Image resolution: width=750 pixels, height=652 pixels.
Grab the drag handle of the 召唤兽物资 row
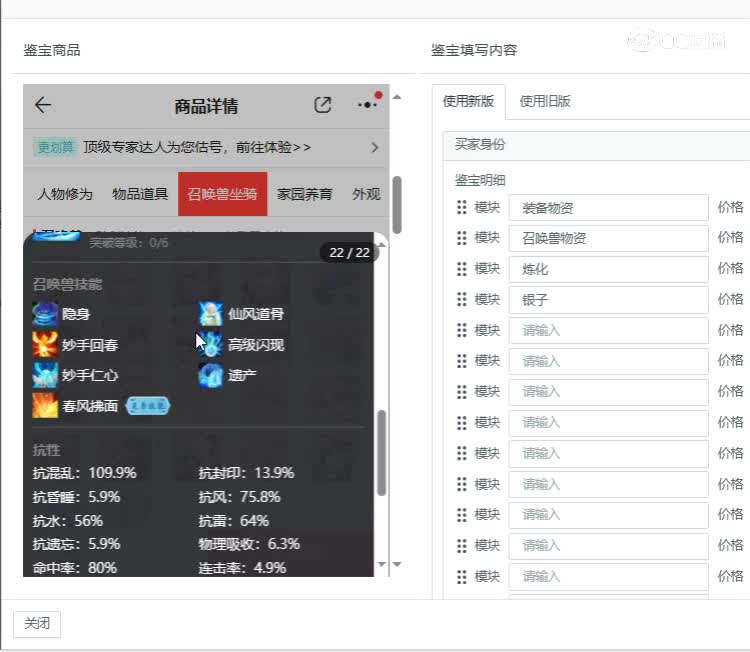(x=462, y=238)
